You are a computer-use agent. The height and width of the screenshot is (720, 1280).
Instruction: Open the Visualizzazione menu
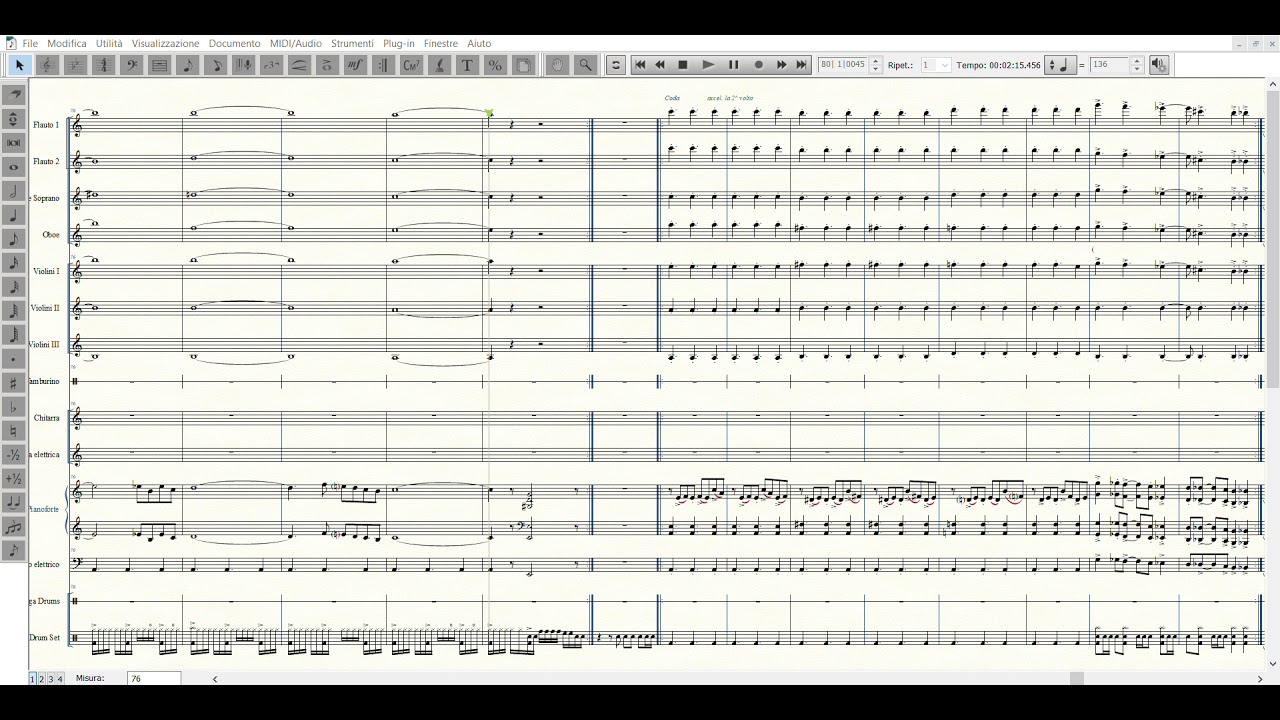(x=166, y=43)
